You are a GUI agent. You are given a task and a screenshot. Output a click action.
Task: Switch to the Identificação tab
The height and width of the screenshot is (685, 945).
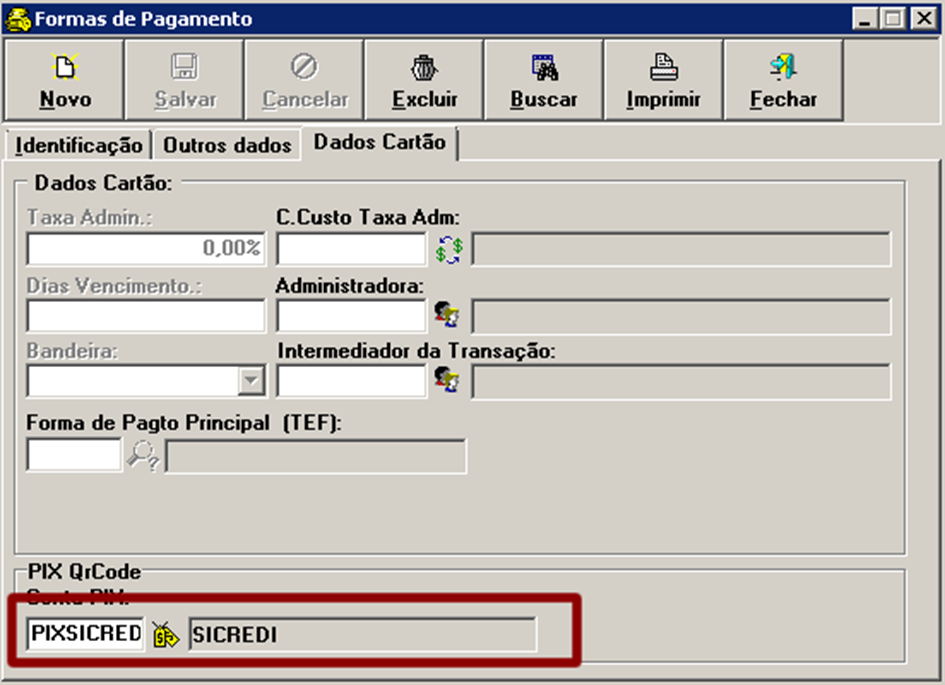[x=79, y=145]
